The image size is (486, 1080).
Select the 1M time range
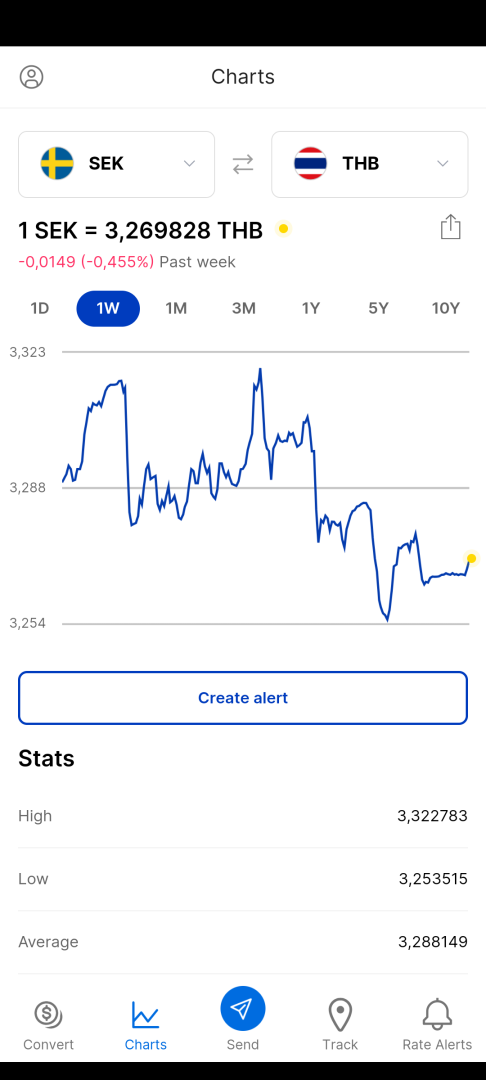pyautogui.click(x=176, y=309)
